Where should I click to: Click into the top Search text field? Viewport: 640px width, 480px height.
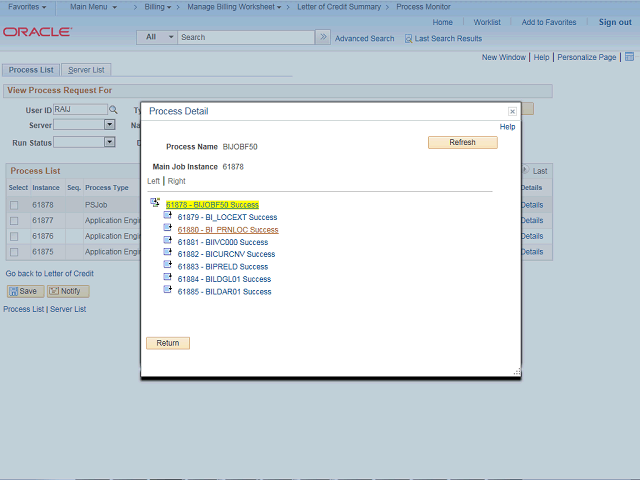(245, 37)
